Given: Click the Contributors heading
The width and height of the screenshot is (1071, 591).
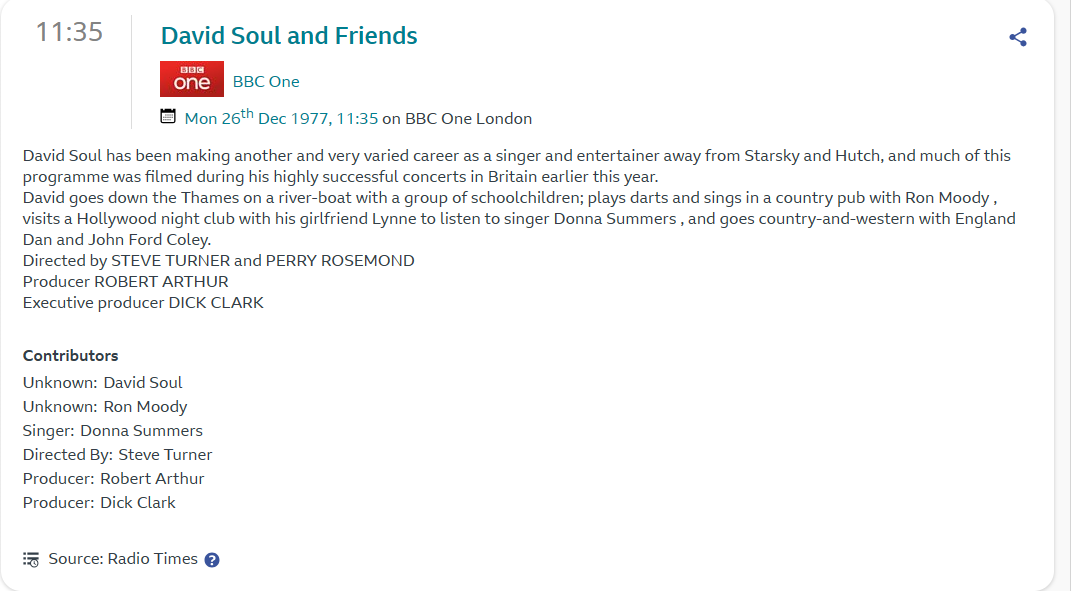Looking at the screenshot, I should tap(70, 356).
